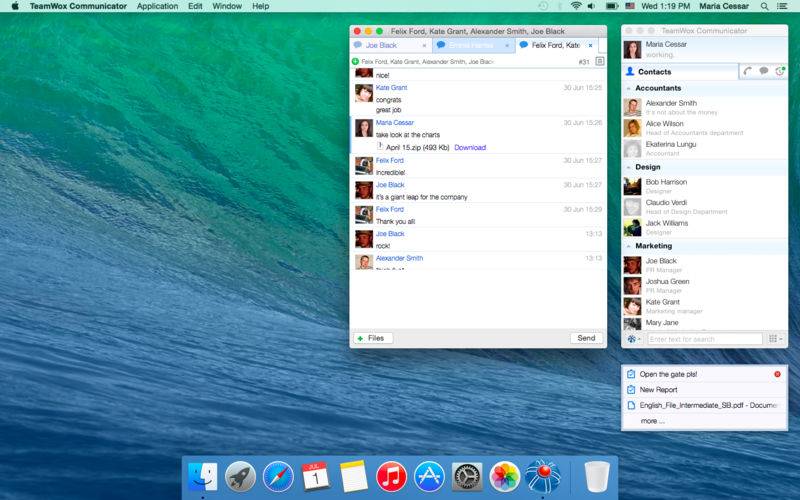
Task: Open the TeamWox Communicator dock icon
Action: click(x=542, y=477)
